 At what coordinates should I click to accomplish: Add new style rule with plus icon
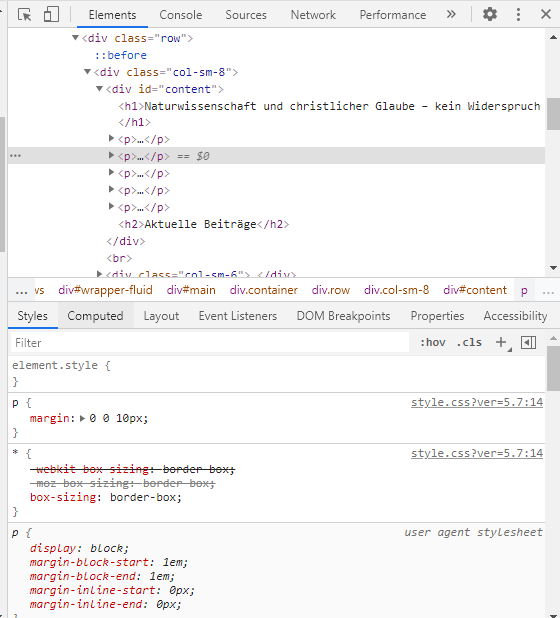tap(501, 342)
